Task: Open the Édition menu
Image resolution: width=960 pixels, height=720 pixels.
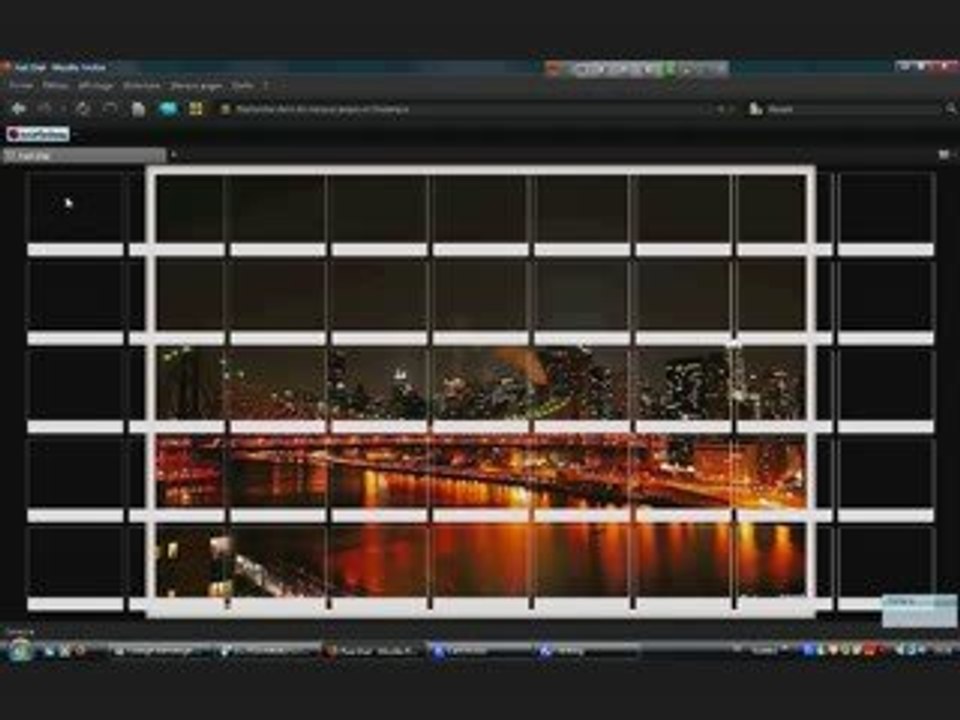Action: [x=55, y=86]
